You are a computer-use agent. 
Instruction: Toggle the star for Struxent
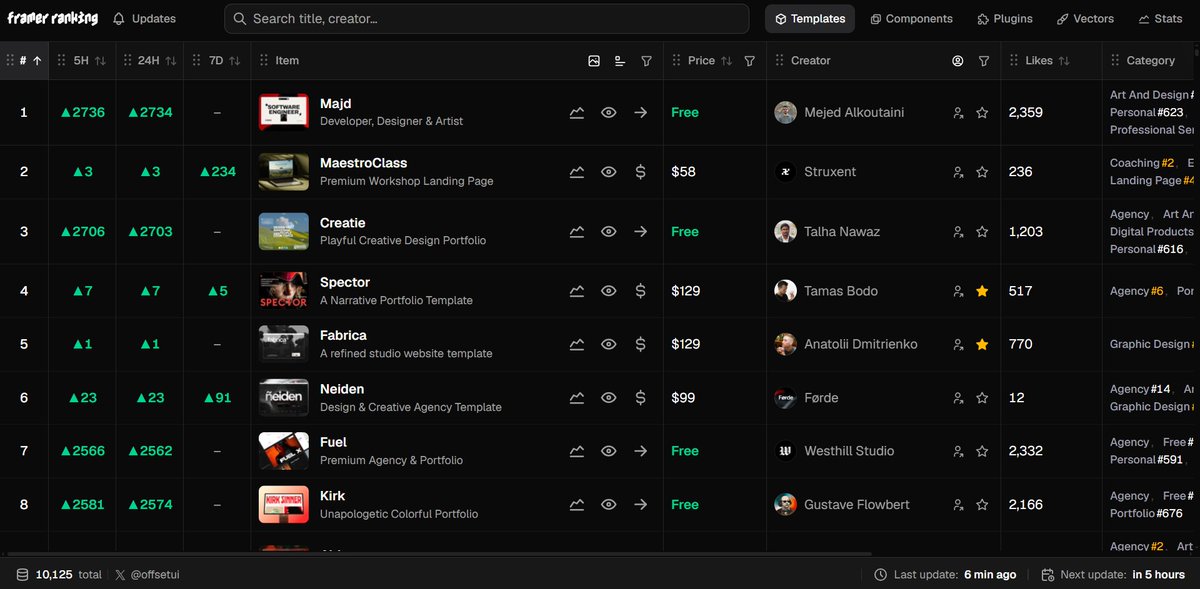[982, 172]
